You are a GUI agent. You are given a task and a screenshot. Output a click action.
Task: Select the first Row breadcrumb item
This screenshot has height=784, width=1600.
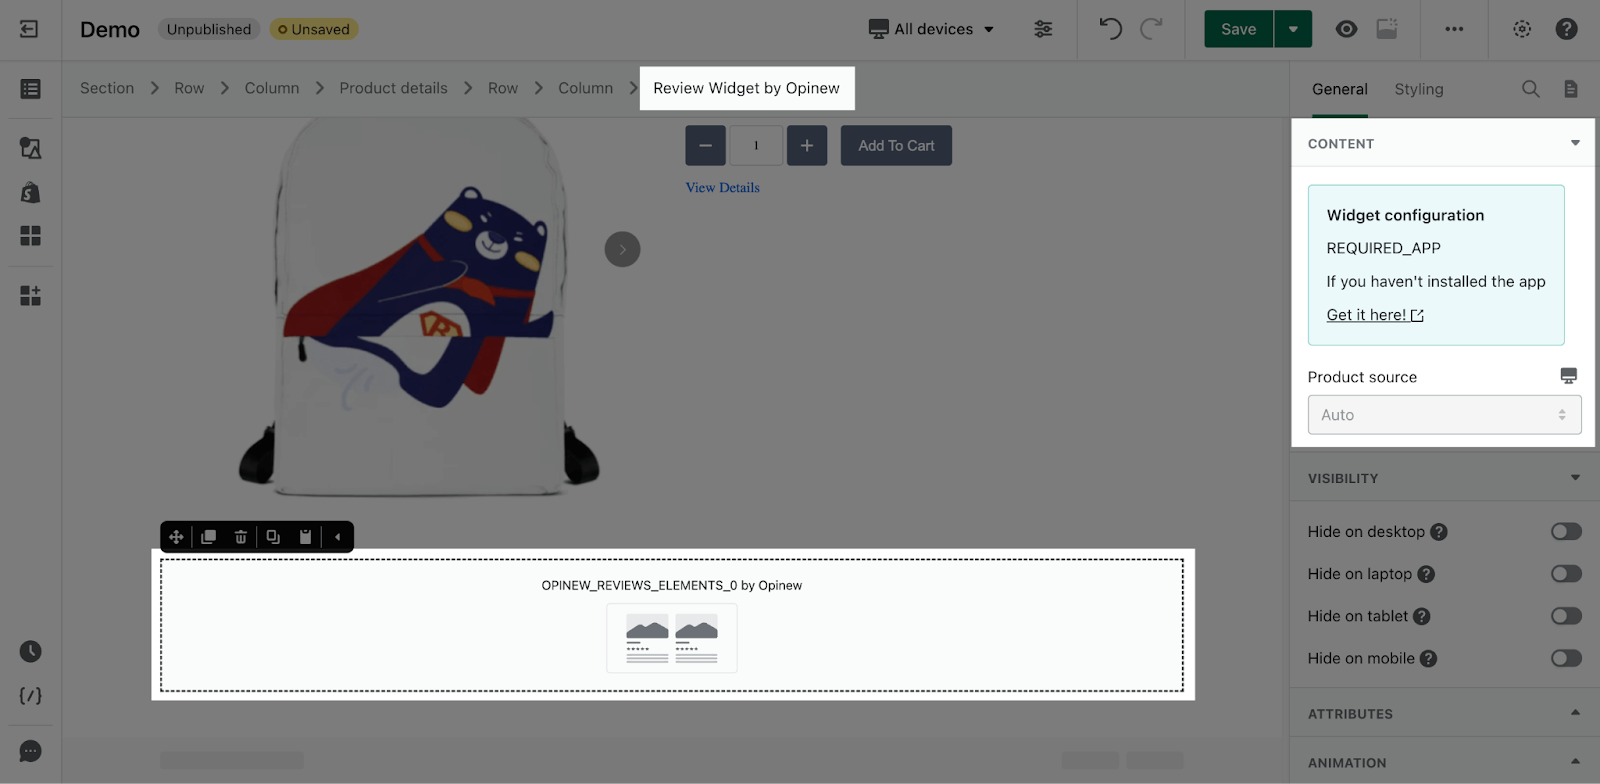(x=189, y=88)
